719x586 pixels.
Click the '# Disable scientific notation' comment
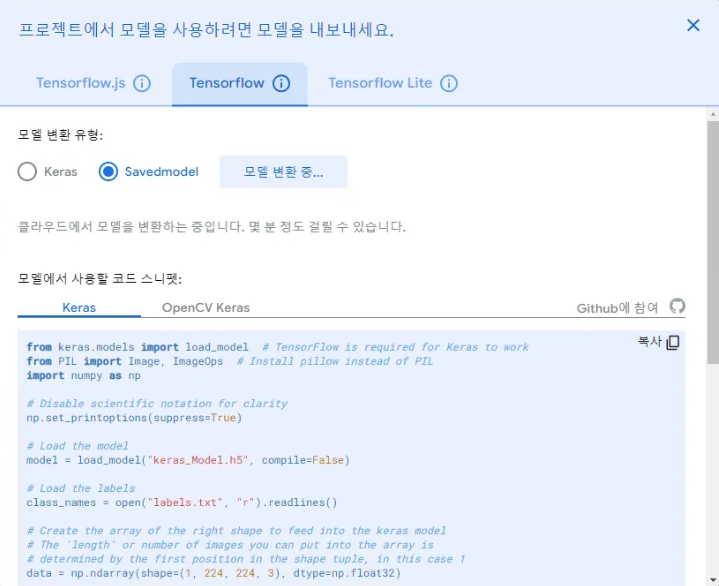click(157, 404)
